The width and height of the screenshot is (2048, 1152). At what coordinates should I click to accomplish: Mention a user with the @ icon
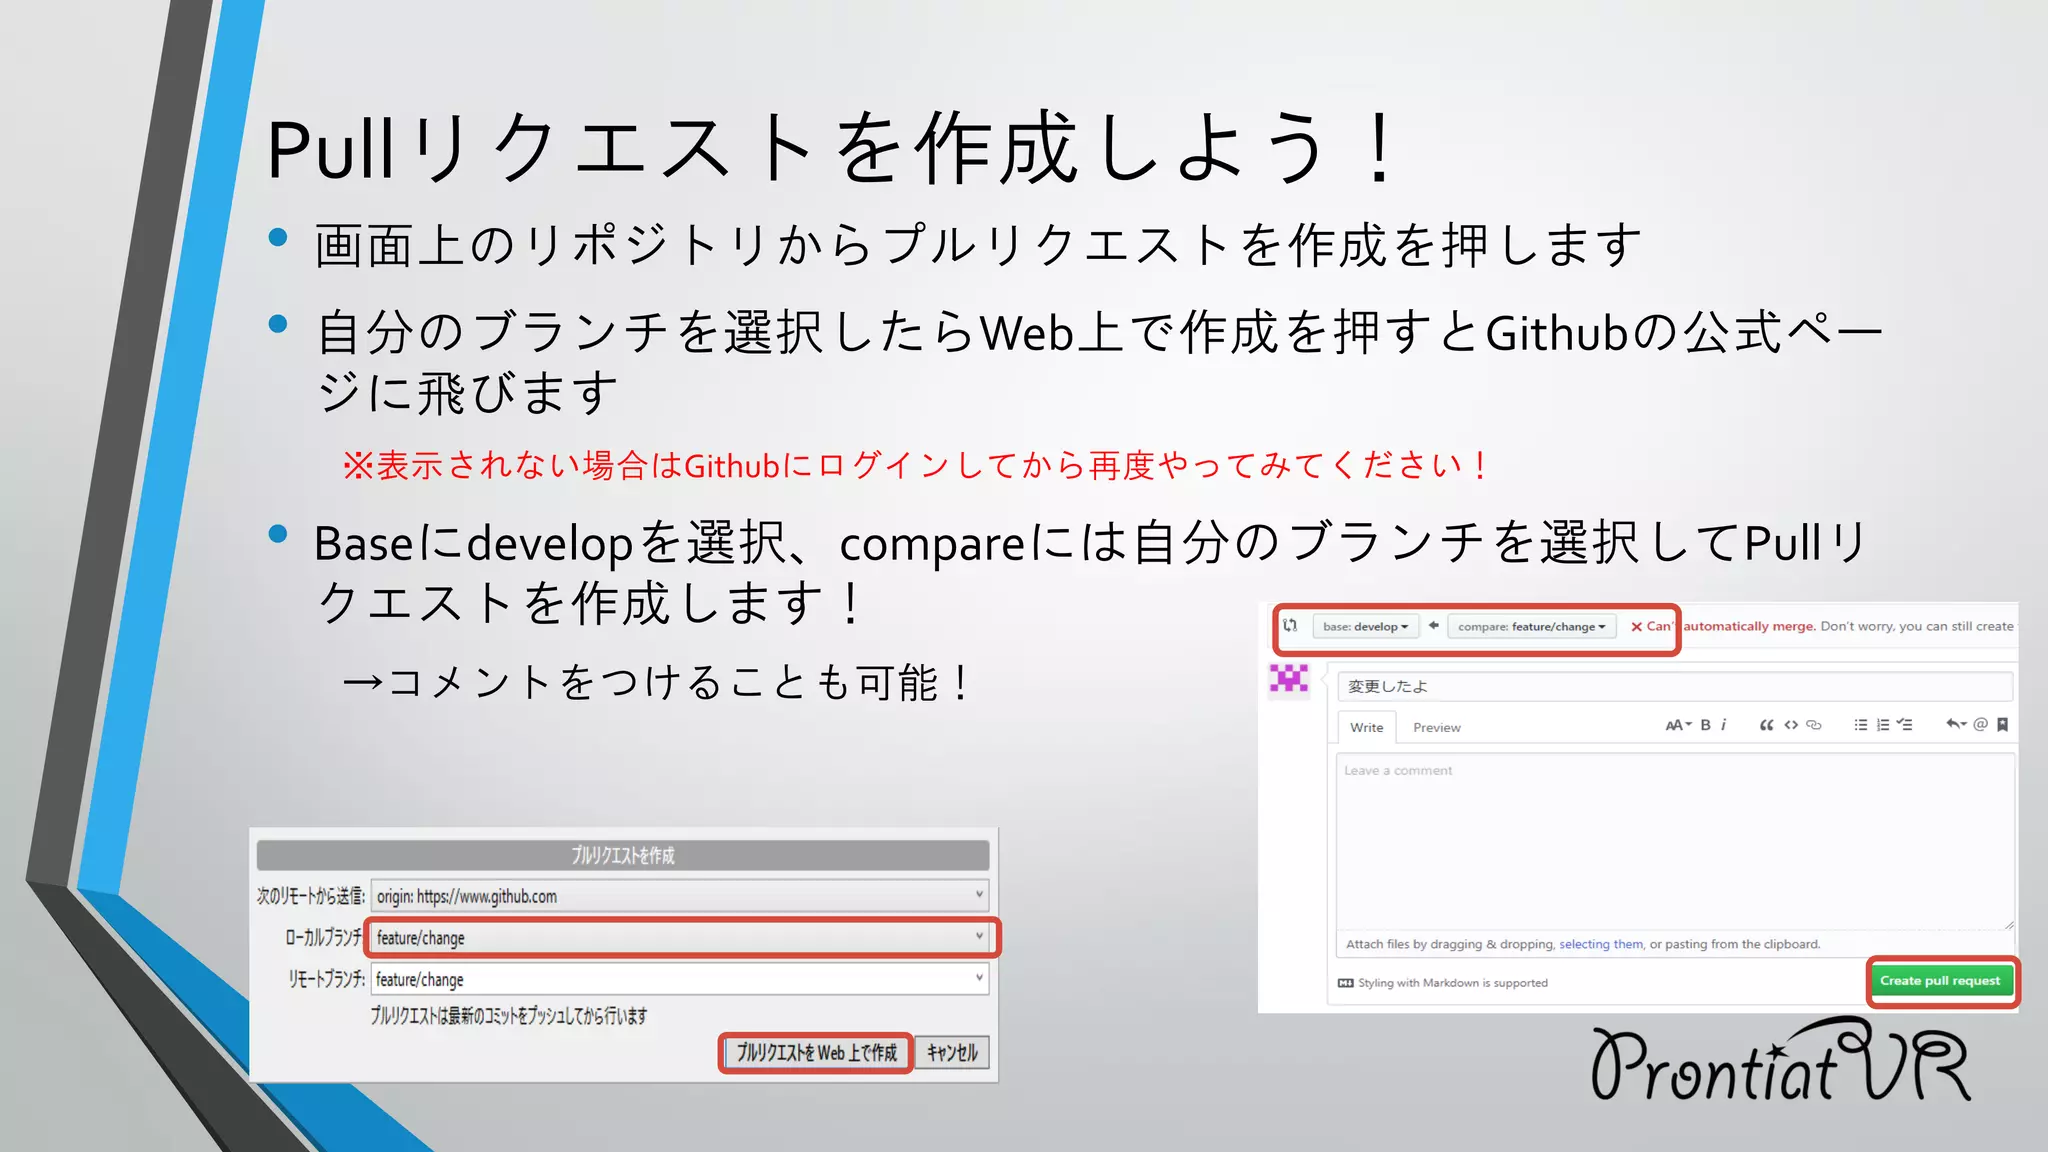pyautogui.click(x=1980, y=724)
